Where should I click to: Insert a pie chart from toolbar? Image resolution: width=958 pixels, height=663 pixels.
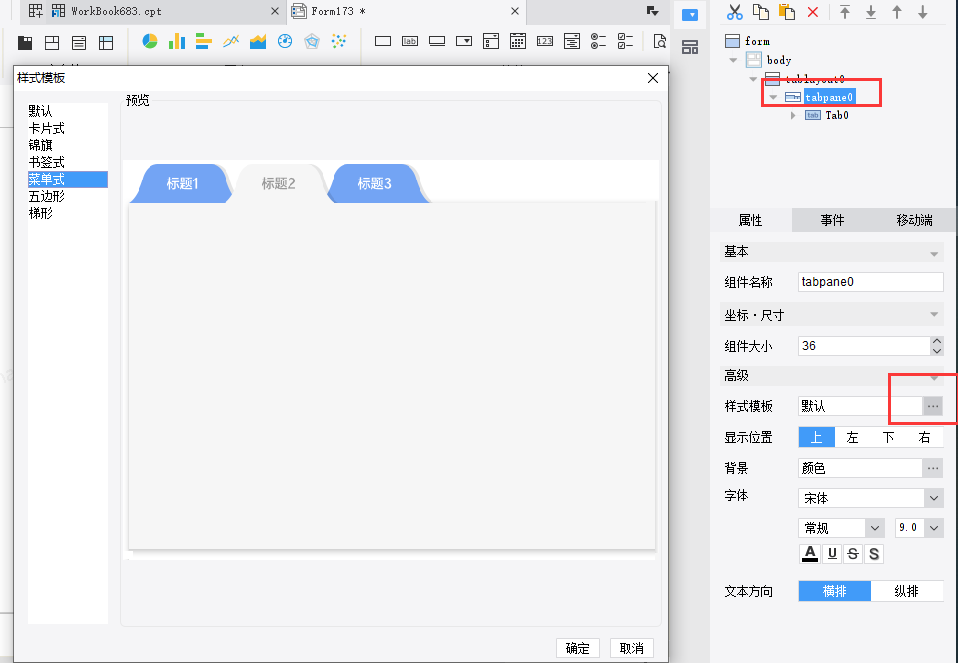150,41
